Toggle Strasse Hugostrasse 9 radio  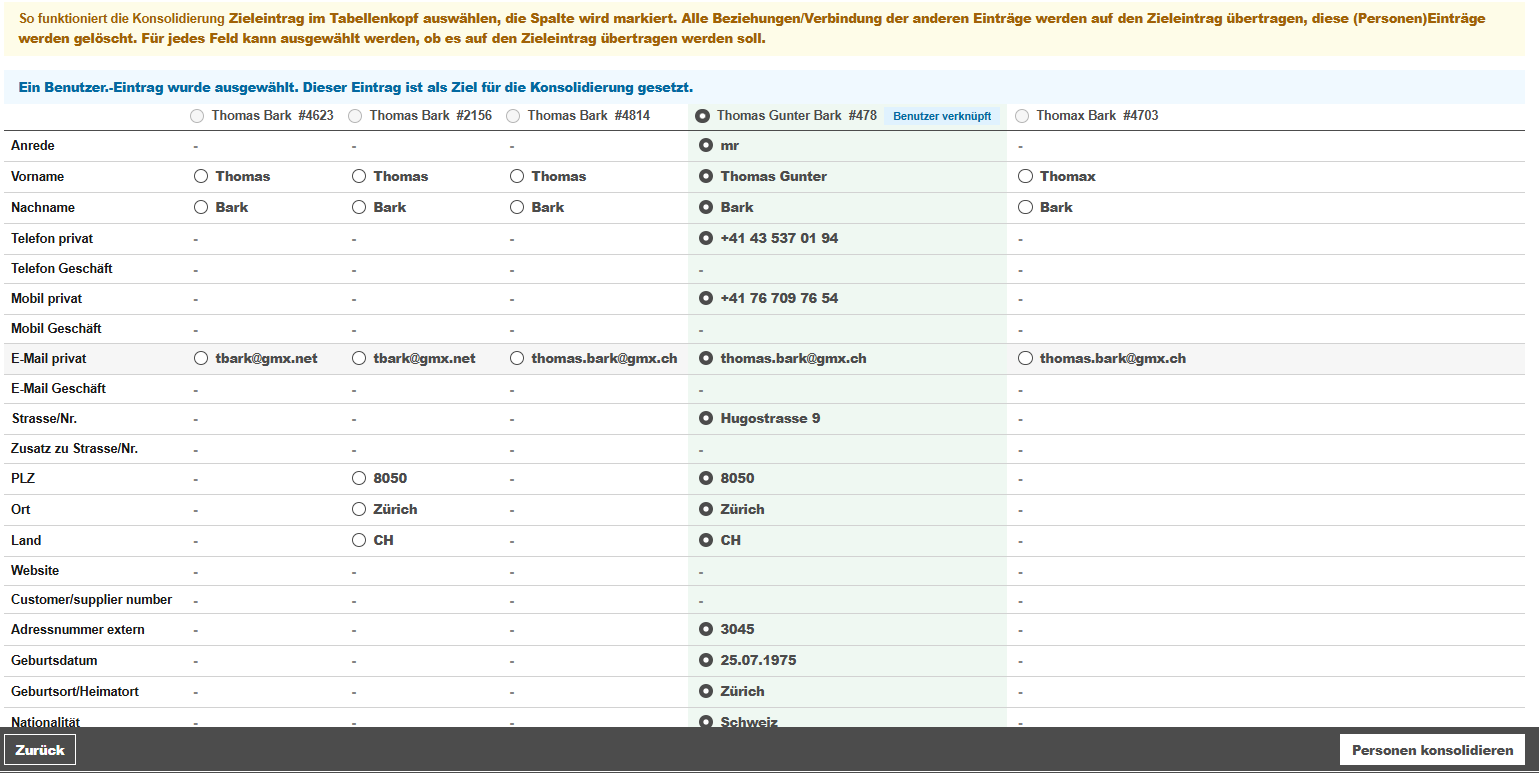(706, 418)
